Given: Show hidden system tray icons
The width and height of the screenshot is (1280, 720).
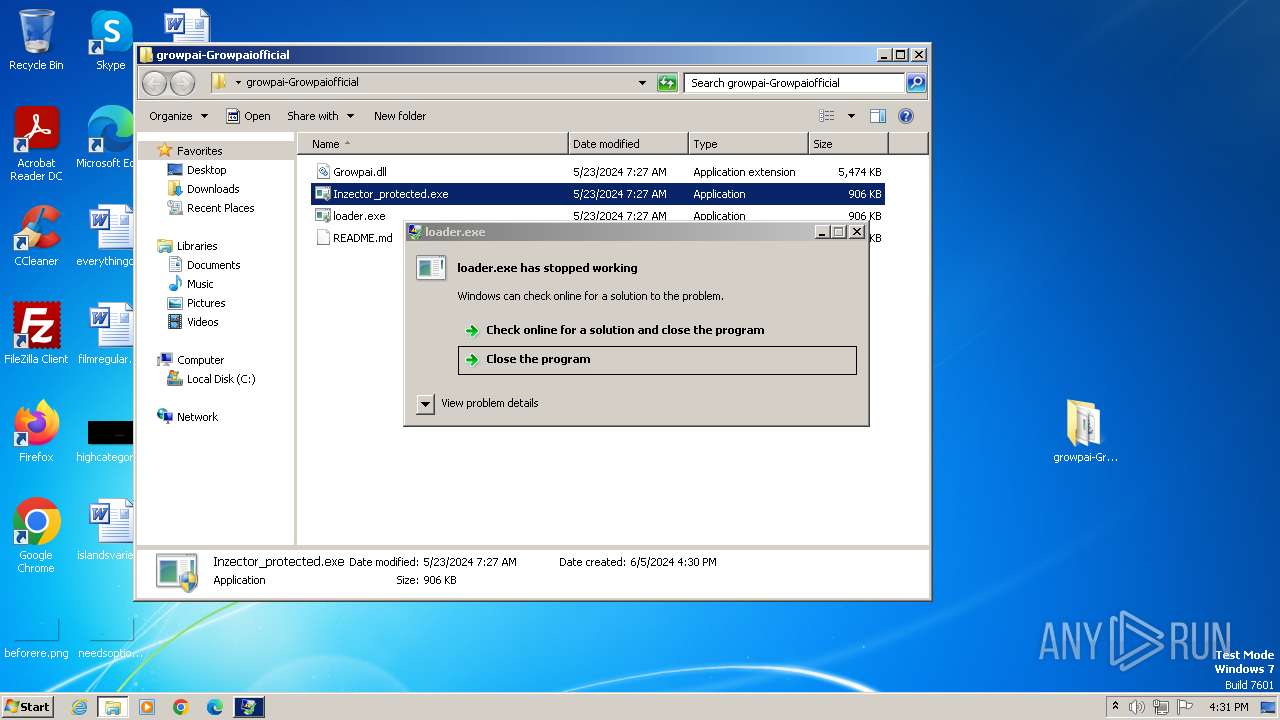Looking at the screenshot, I should point(1115,707).
